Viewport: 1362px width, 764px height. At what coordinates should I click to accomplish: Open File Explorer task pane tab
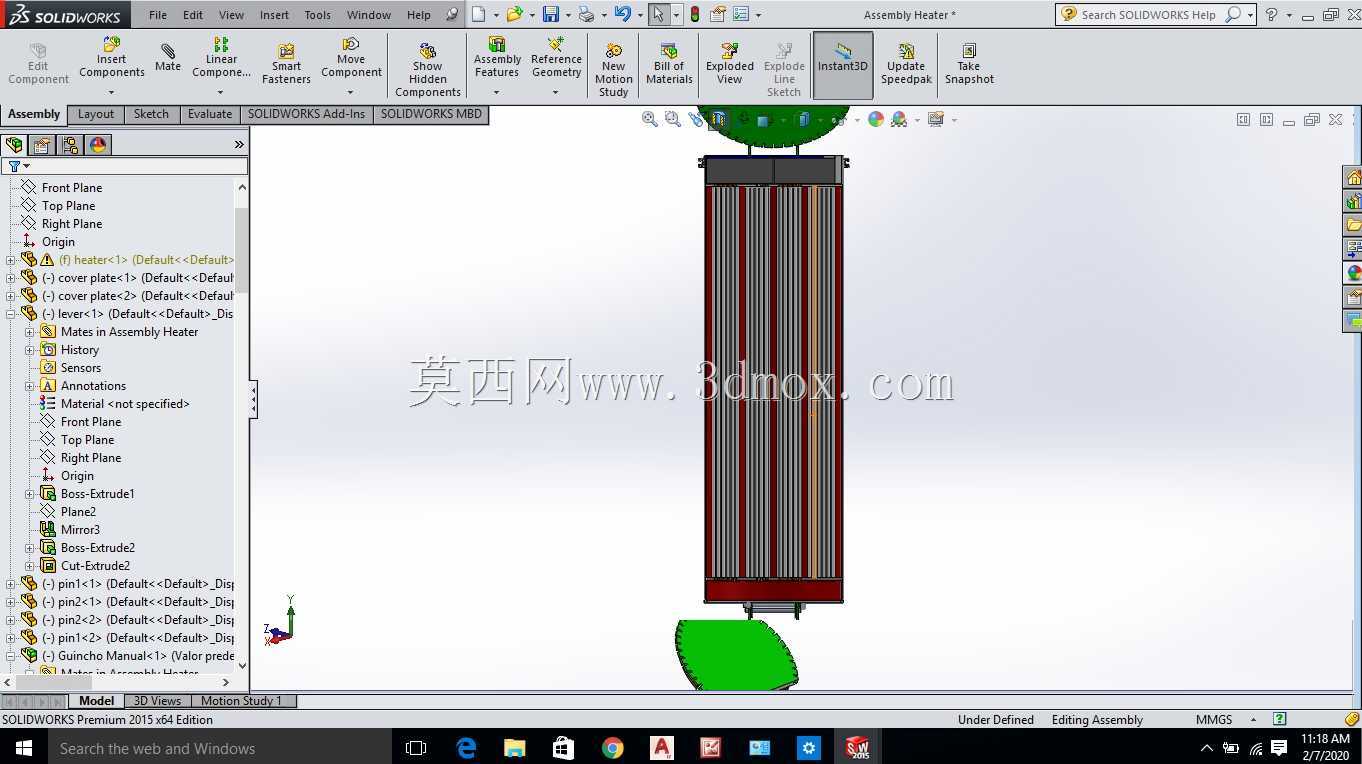click(1353, 225)
